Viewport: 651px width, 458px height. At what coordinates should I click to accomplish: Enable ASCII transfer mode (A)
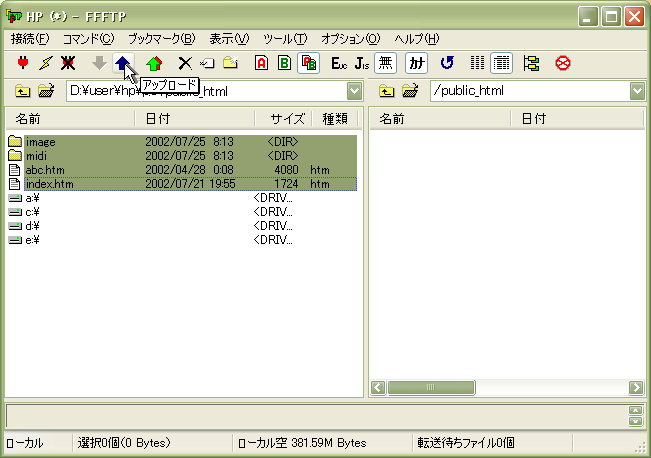pos(262,63)
